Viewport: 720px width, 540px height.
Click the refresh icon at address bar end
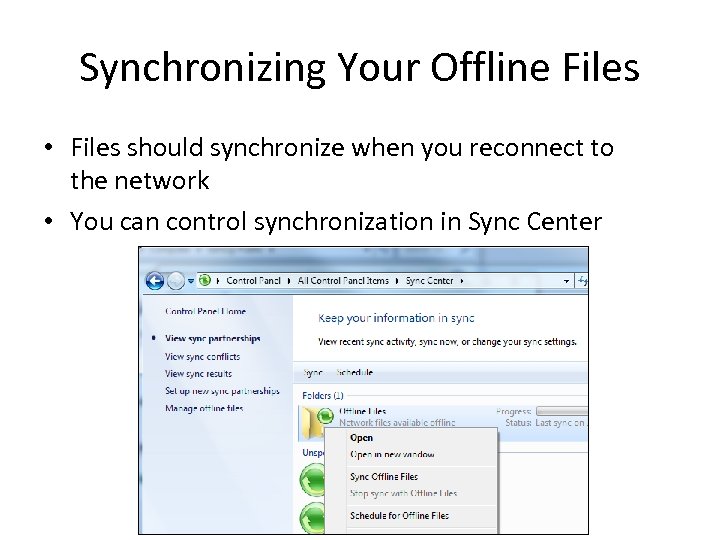pyautogui.click(x=582, y=281)
